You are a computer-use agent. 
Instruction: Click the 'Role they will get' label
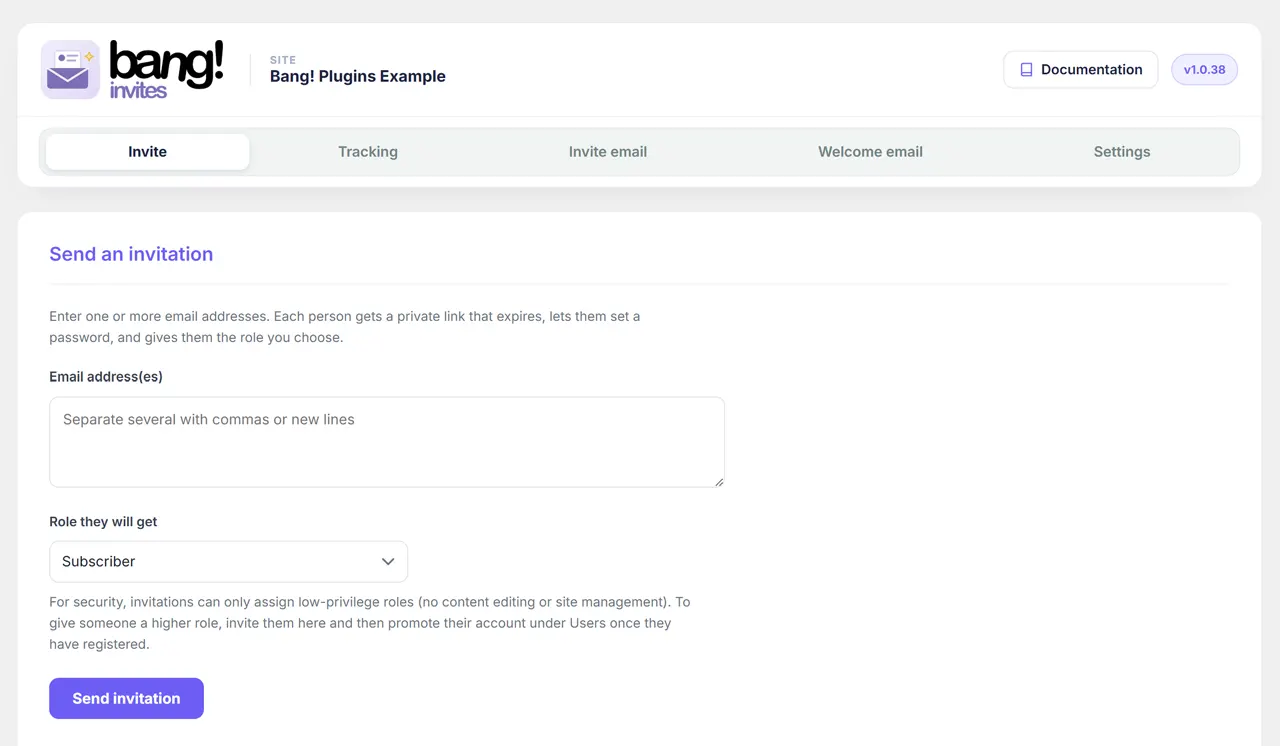[x=103, y=522]
